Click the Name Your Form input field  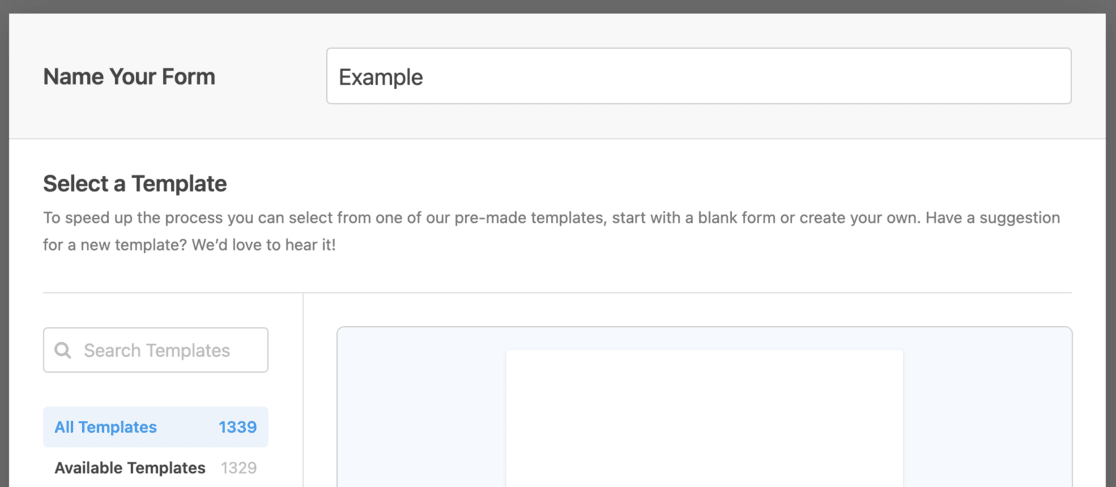698,76
